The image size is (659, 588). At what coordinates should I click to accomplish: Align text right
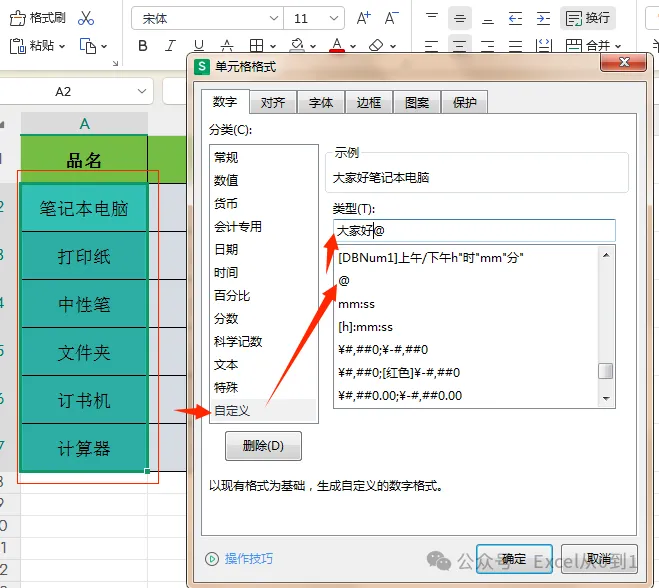pyautogui.click(x=488, y=45)
